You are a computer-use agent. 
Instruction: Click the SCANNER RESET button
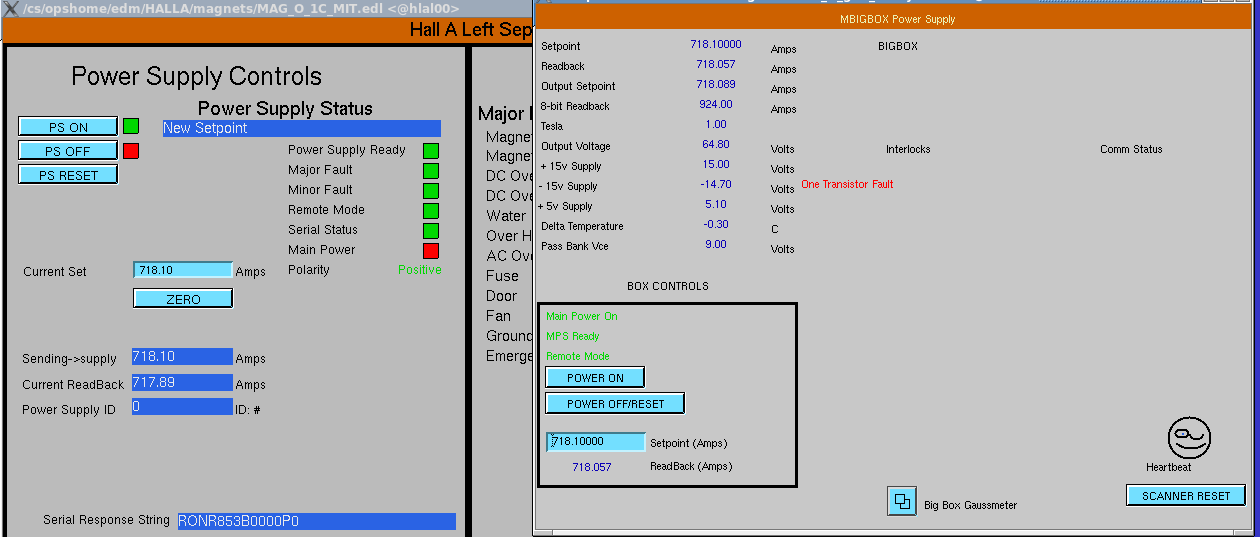coord(1186,496)
